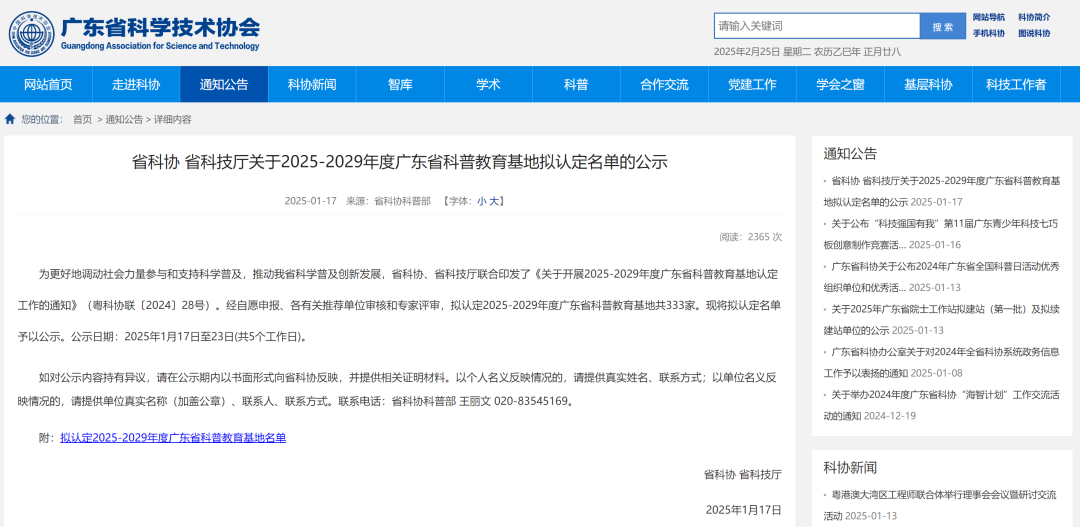Image resolution: width=1080 pixels, height=527 pixels.
Task: Open the 合作交流 navigation menu
Action: [x=664, y=85]
